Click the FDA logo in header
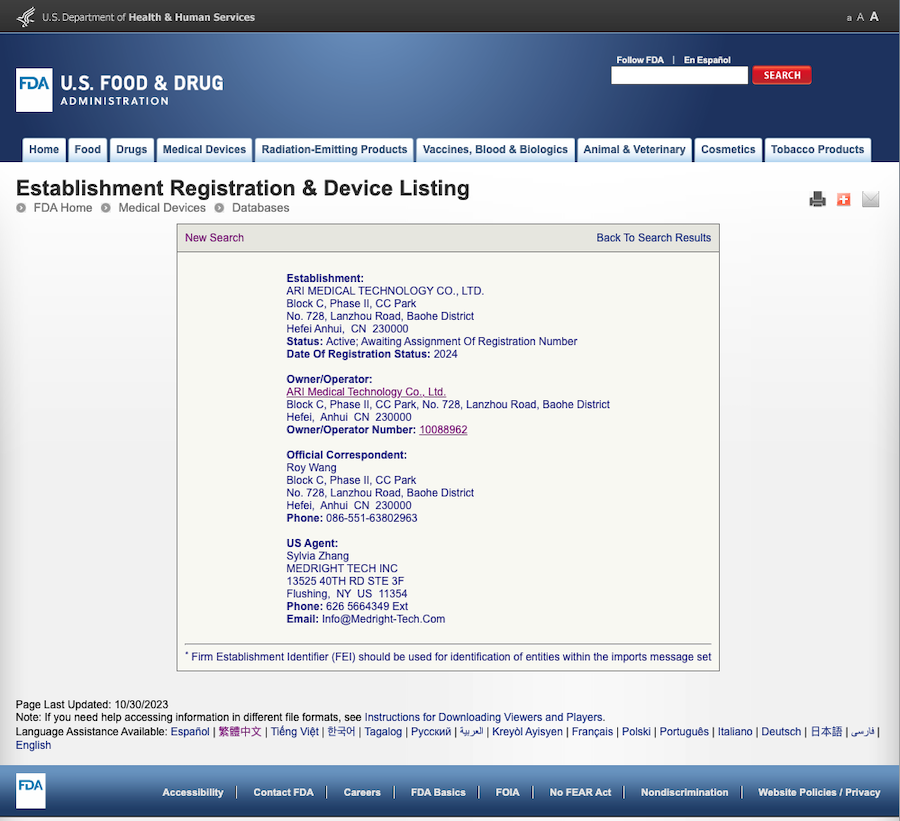This screenshot has width=900, height=821. [x=34, y=90]
